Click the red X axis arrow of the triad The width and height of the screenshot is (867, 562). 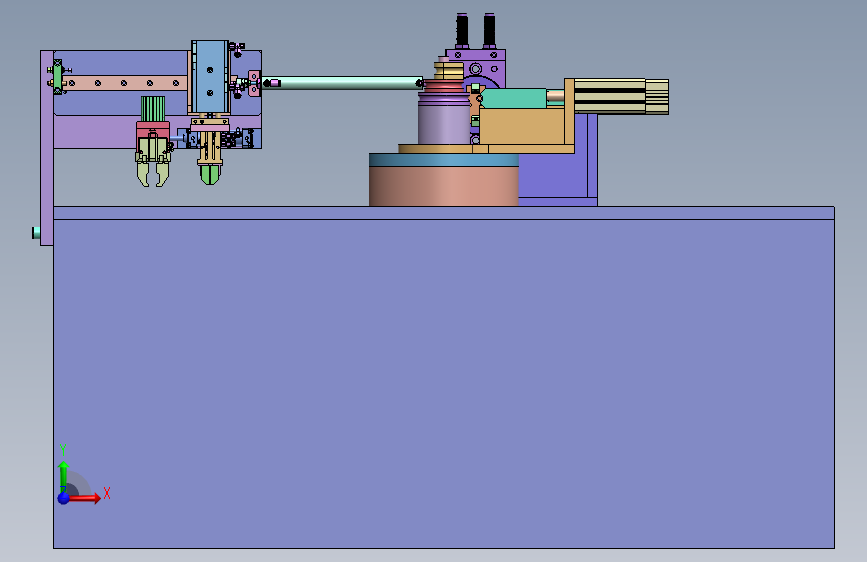coord(86,498)
